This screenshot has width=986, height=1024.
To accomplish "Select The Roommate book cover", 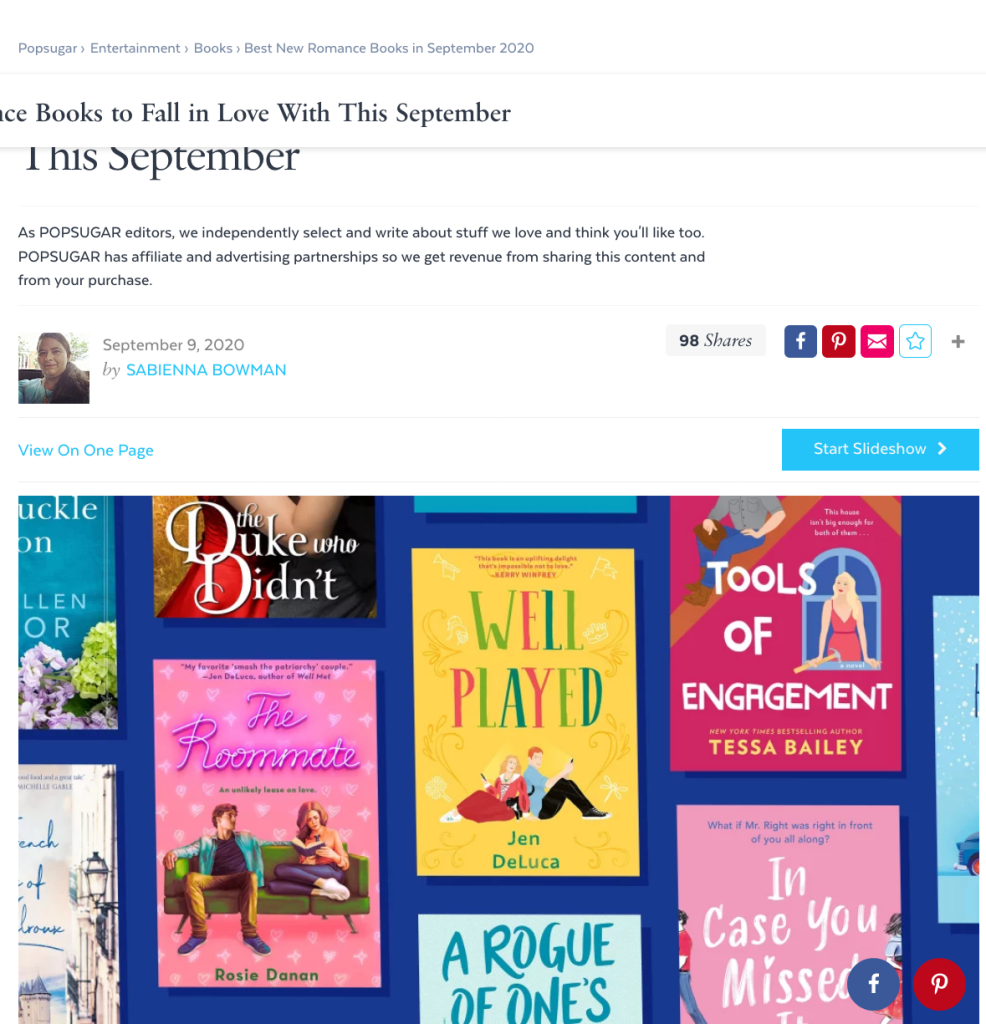I will (x=266, y=823).
